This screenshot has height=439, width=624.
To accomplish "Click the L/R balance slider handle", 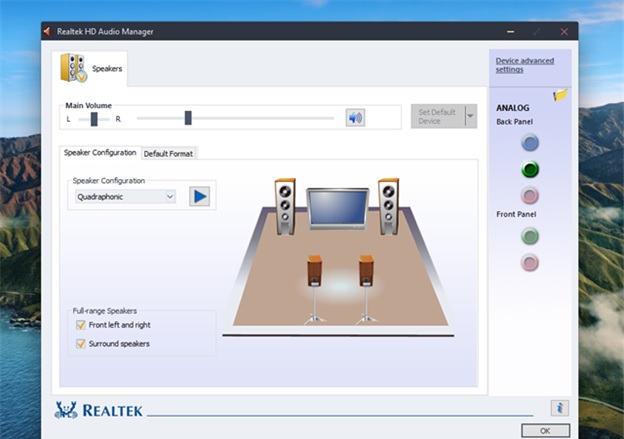I will (94, 119).
